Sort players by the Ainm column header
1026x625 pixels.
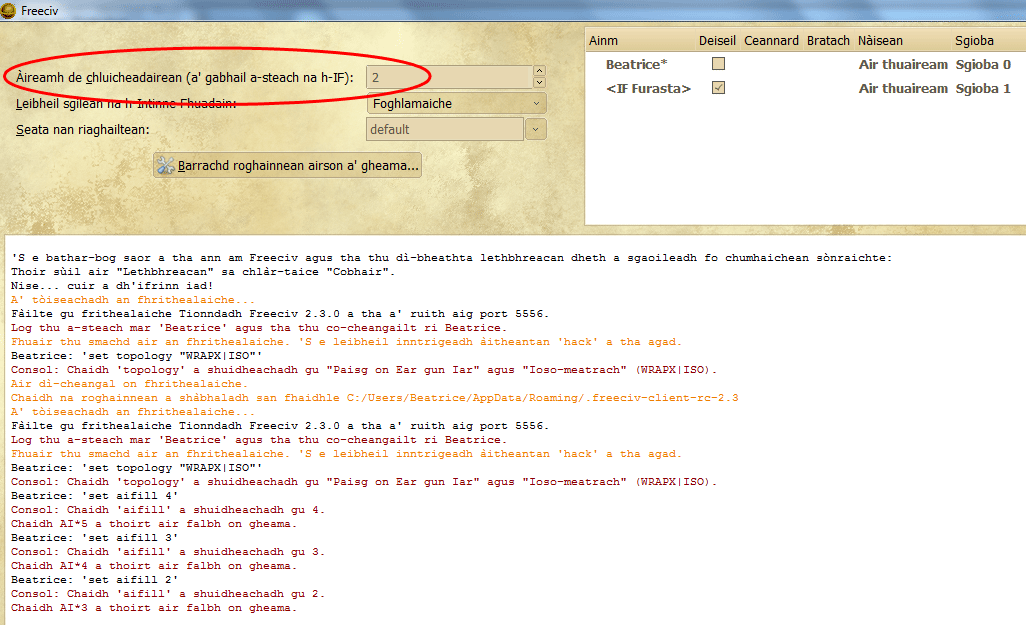point(604,41)
